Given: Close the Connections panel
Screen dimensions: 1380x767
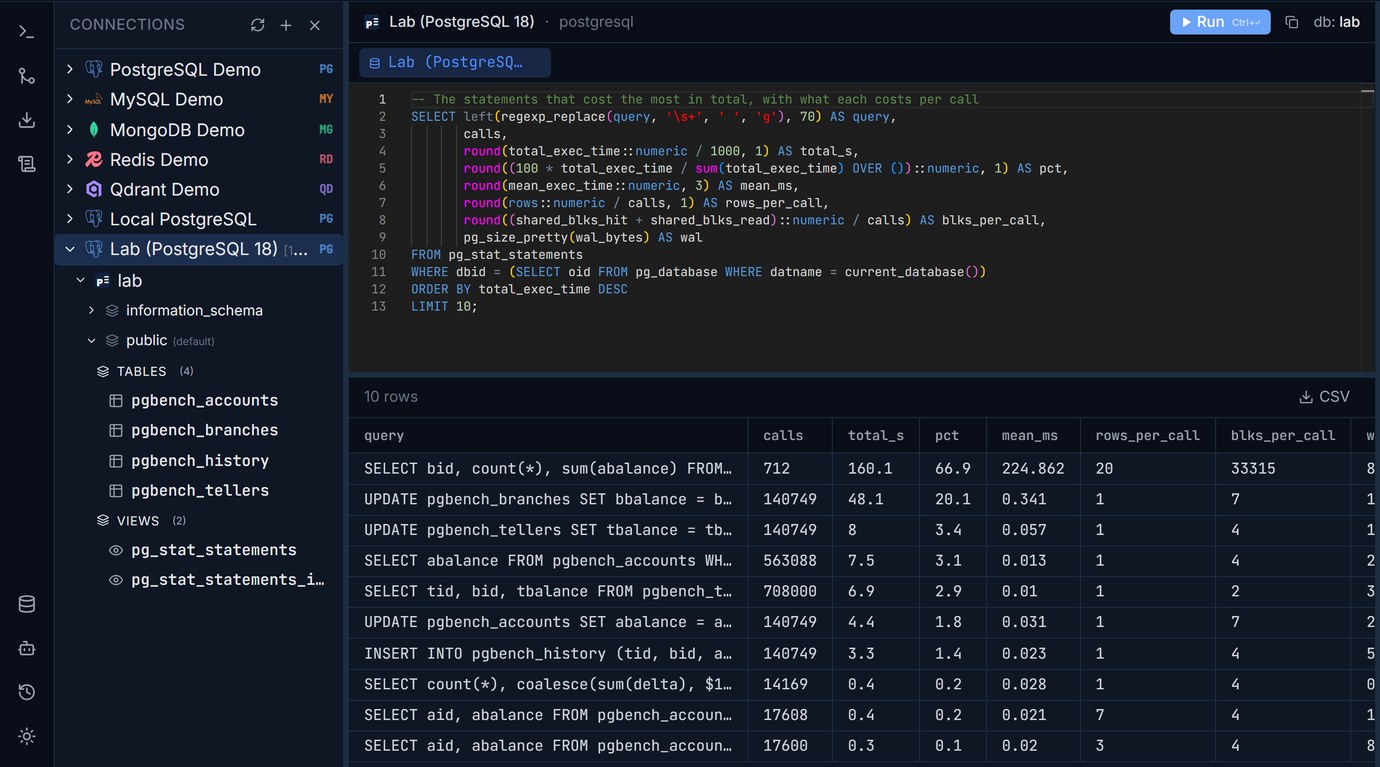Looking at the screenshot, I should [315, 25].
